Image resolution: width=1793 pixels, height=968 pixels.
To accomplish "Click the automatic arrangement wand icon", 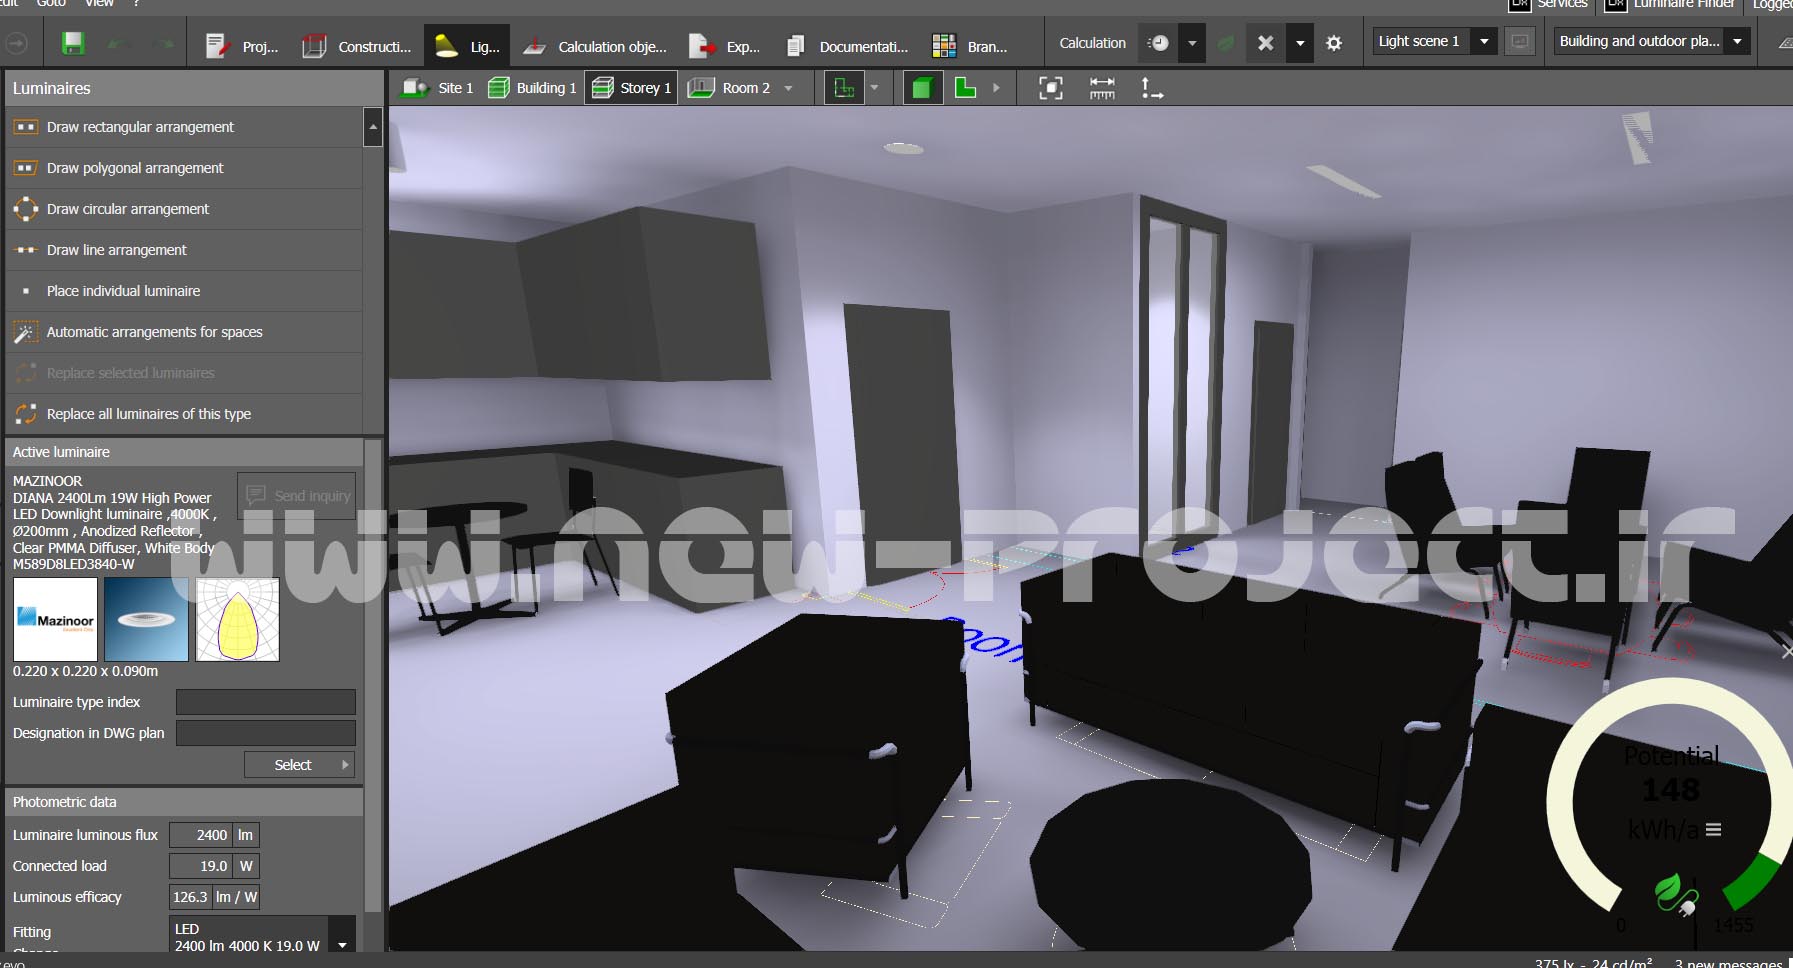I will (25, 332).
